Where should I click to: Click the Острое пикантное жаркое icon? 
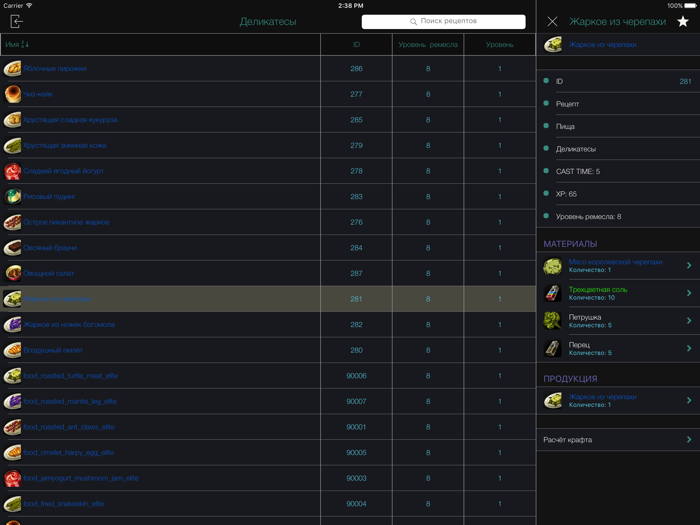pos(12,222)
